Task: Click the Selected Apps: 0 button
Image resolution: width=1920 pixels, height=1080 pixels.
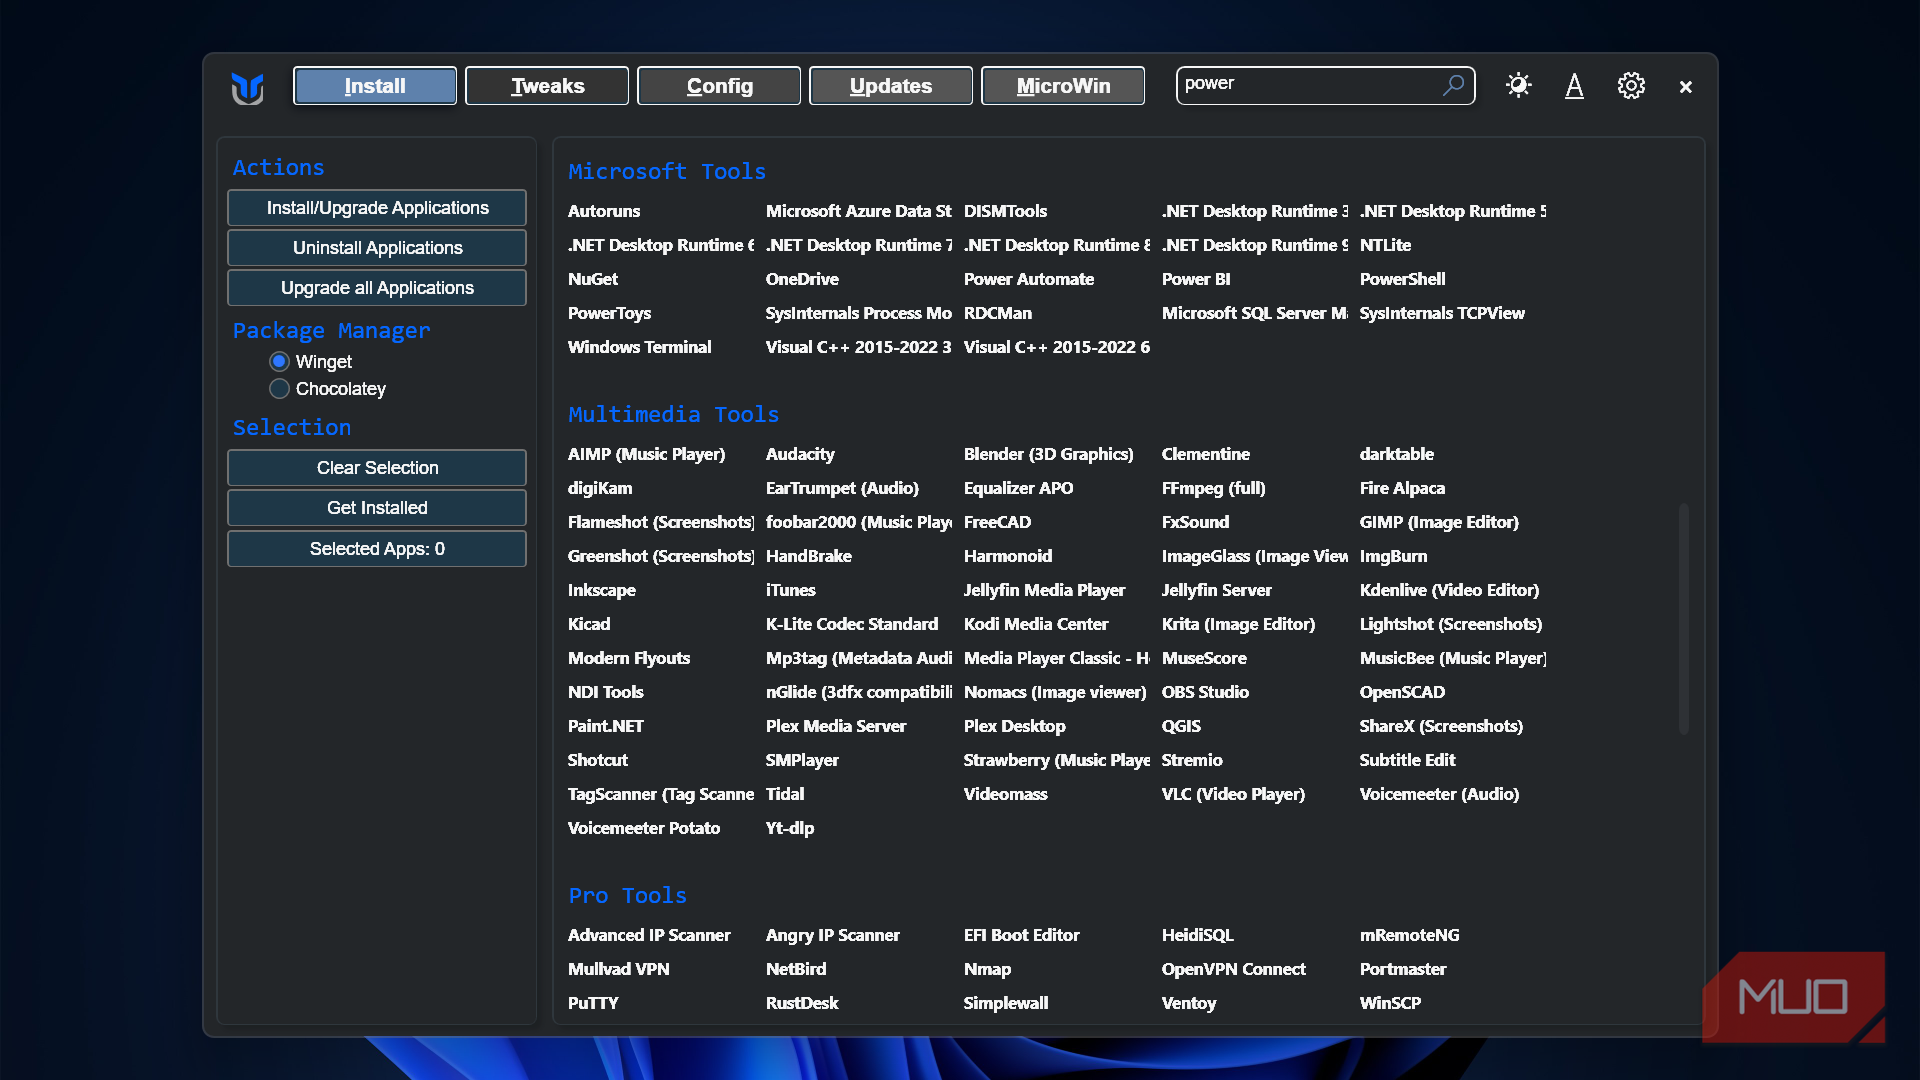Action: [377, 549]
